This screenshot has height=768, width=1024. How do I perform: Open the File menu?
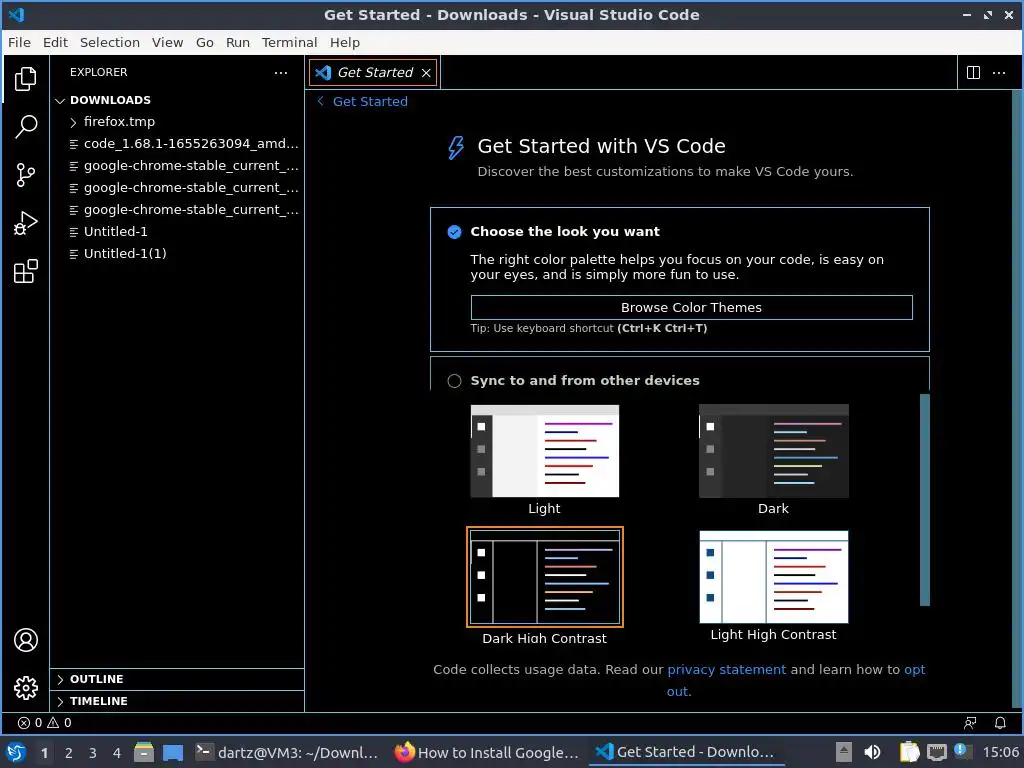[19, 42]
